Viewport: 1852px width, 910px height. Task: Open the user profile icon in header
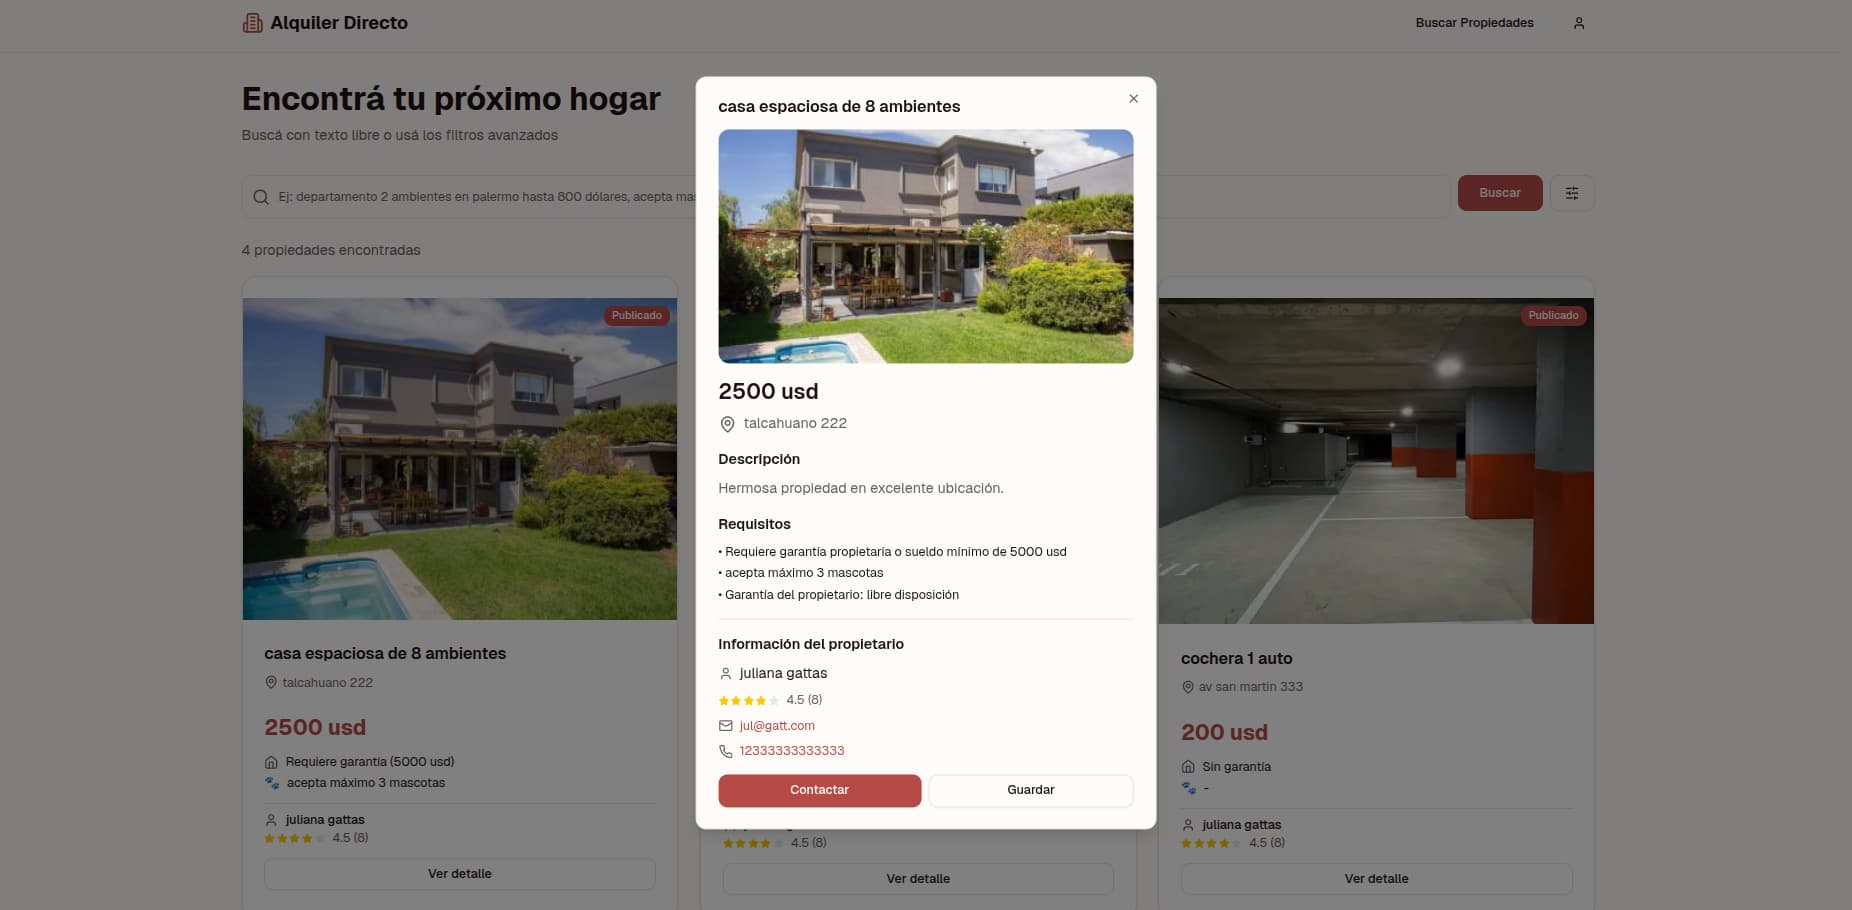(x=1579, y=23)
